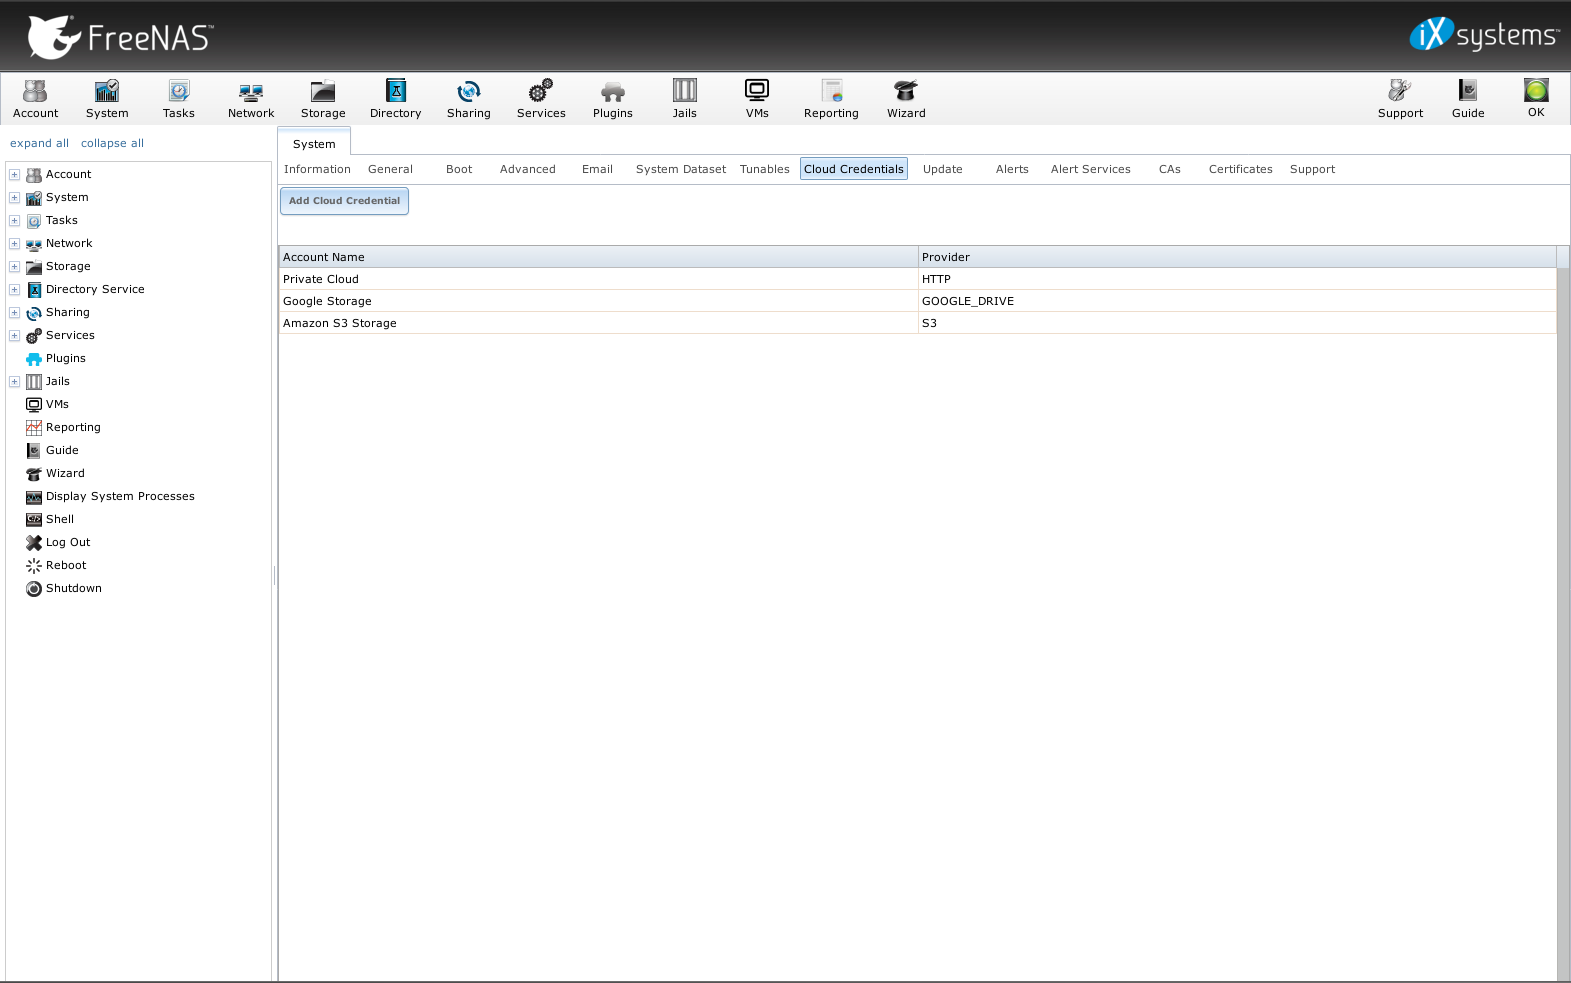
Task: Open the Plugins toolbar icon
Action: coord(613,99)
